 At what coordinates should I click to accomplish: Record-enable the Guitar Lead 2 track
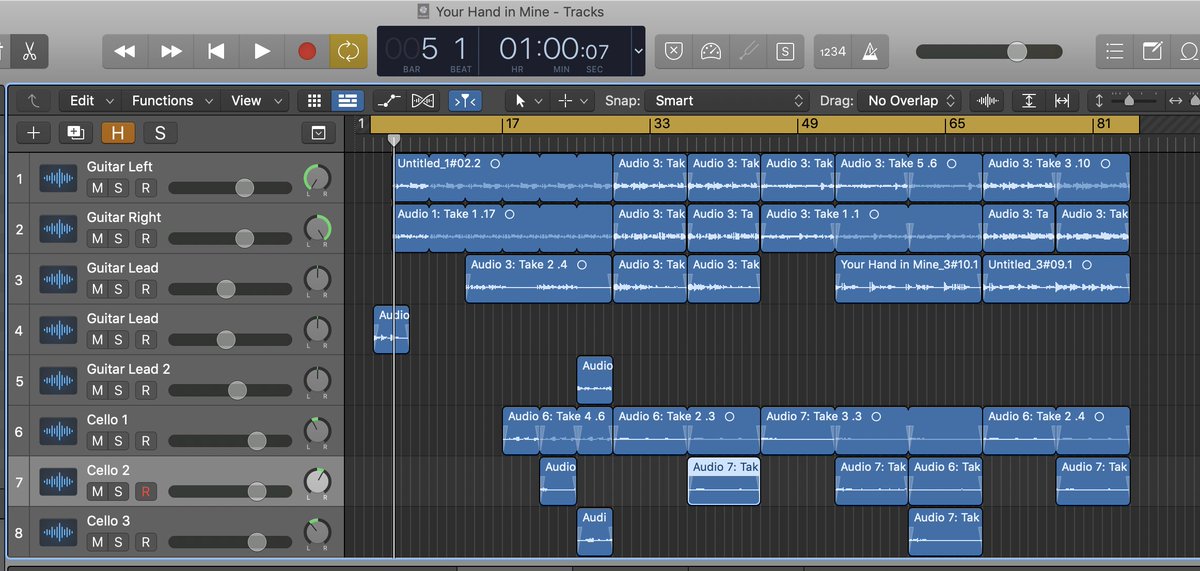(145, 390)
